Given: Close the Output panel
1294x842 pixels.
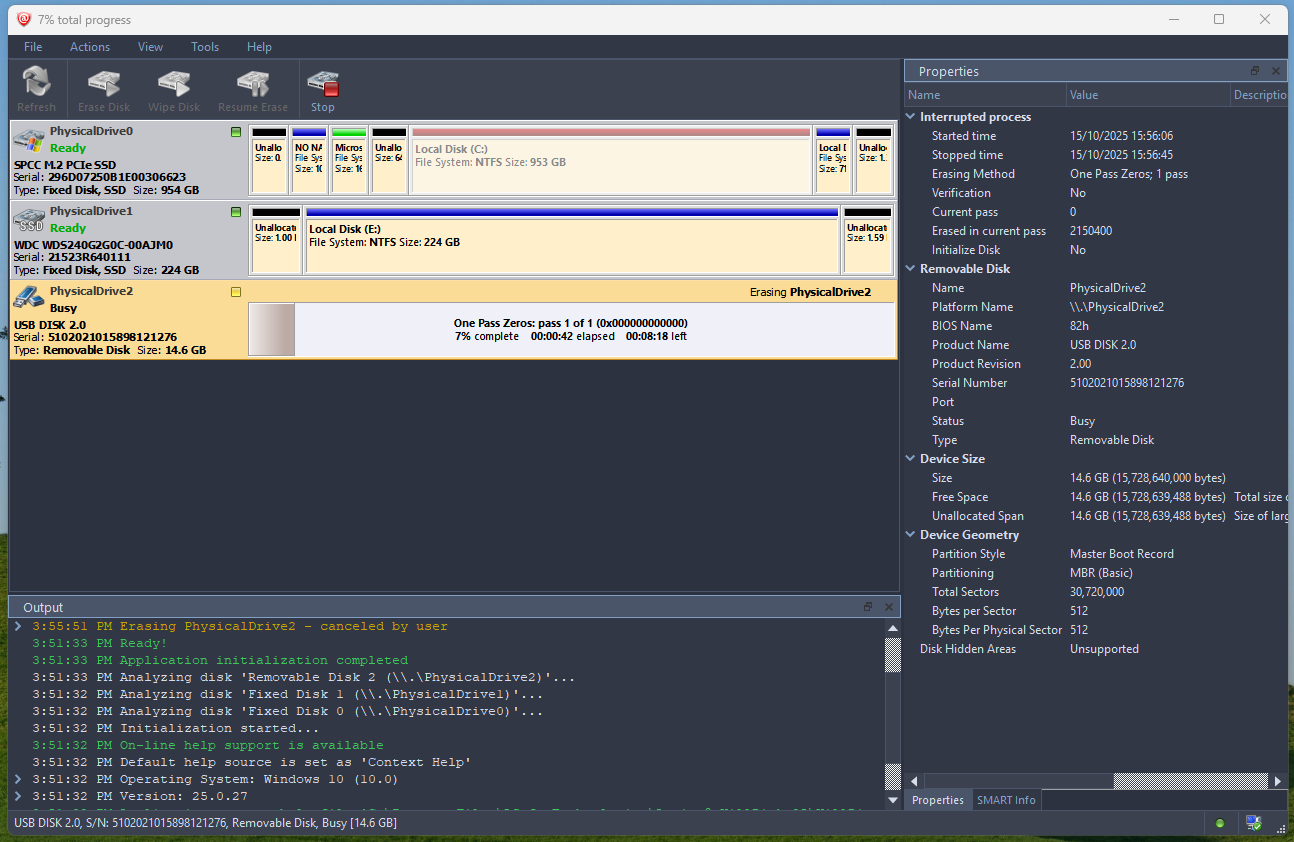Looking at the screenshot, I should click(888, 607).
